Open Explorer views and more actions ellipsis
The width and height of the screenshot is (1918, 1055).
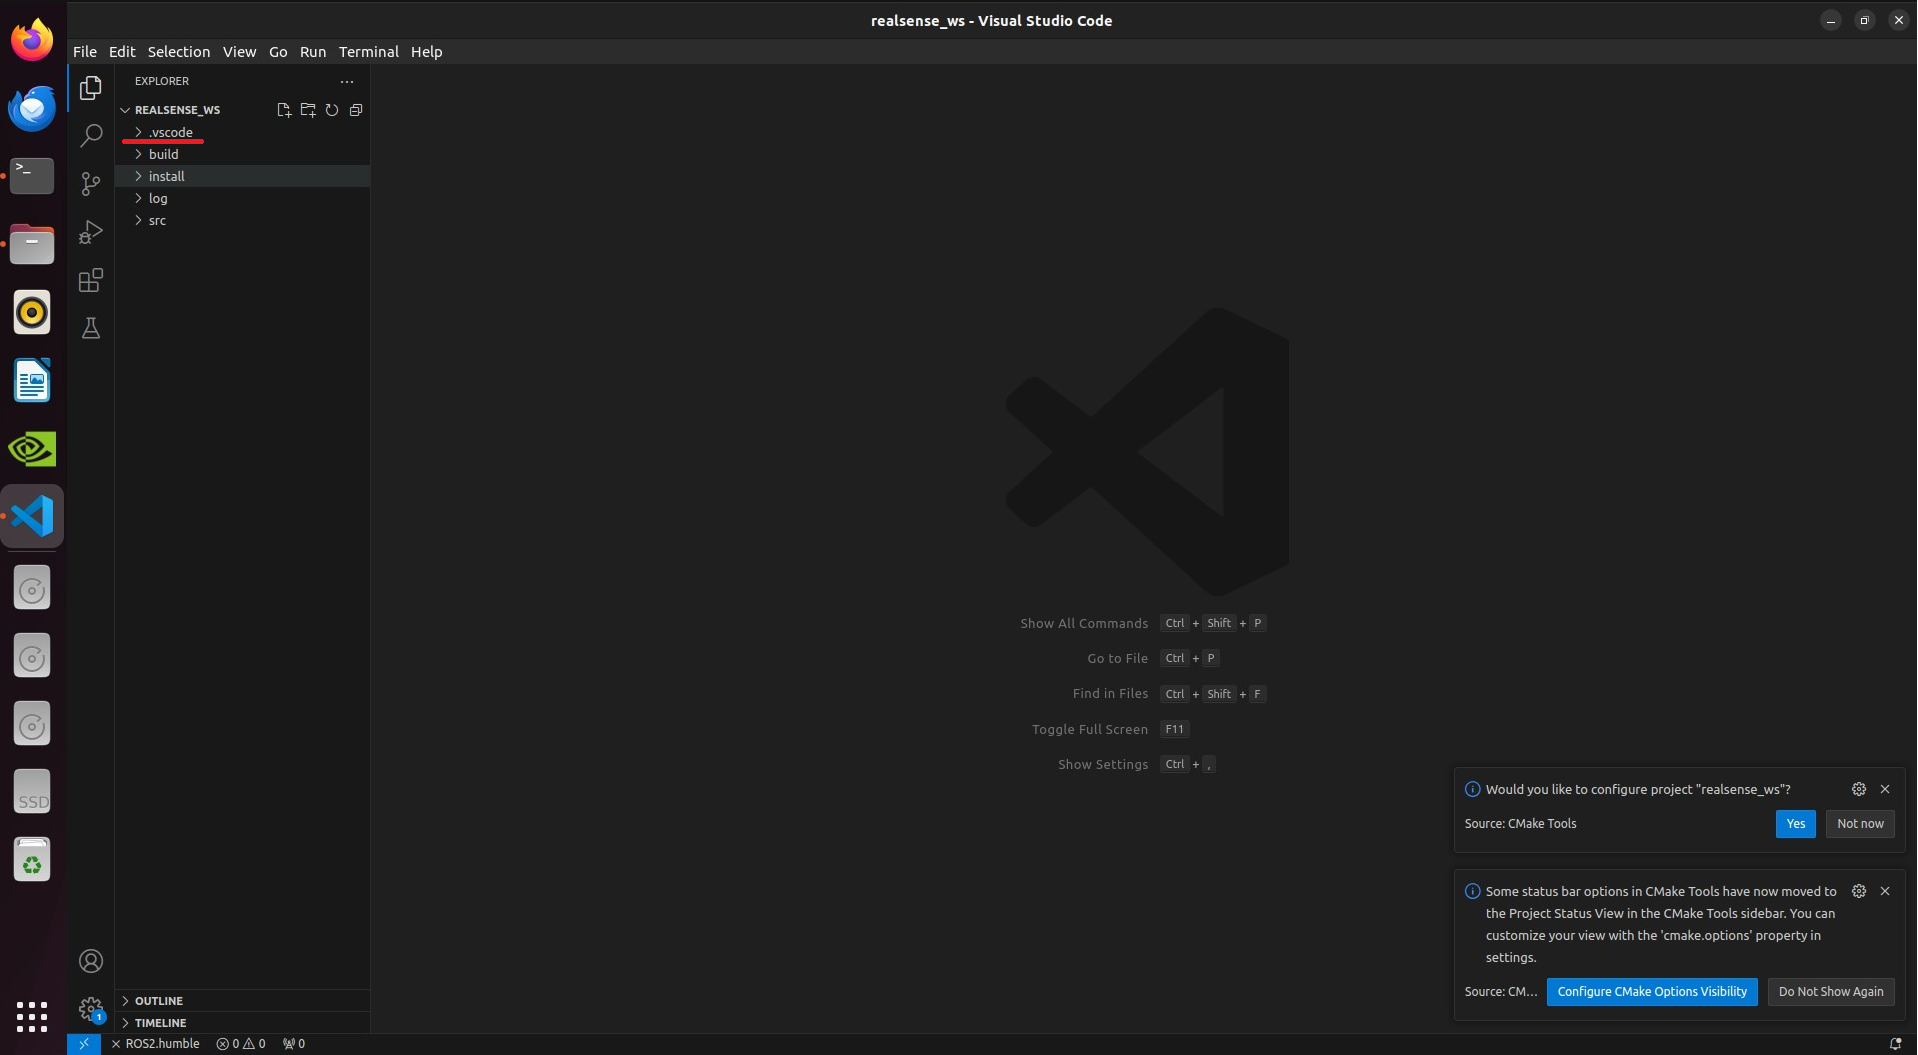pyautogui.click(x=347, y=81)
